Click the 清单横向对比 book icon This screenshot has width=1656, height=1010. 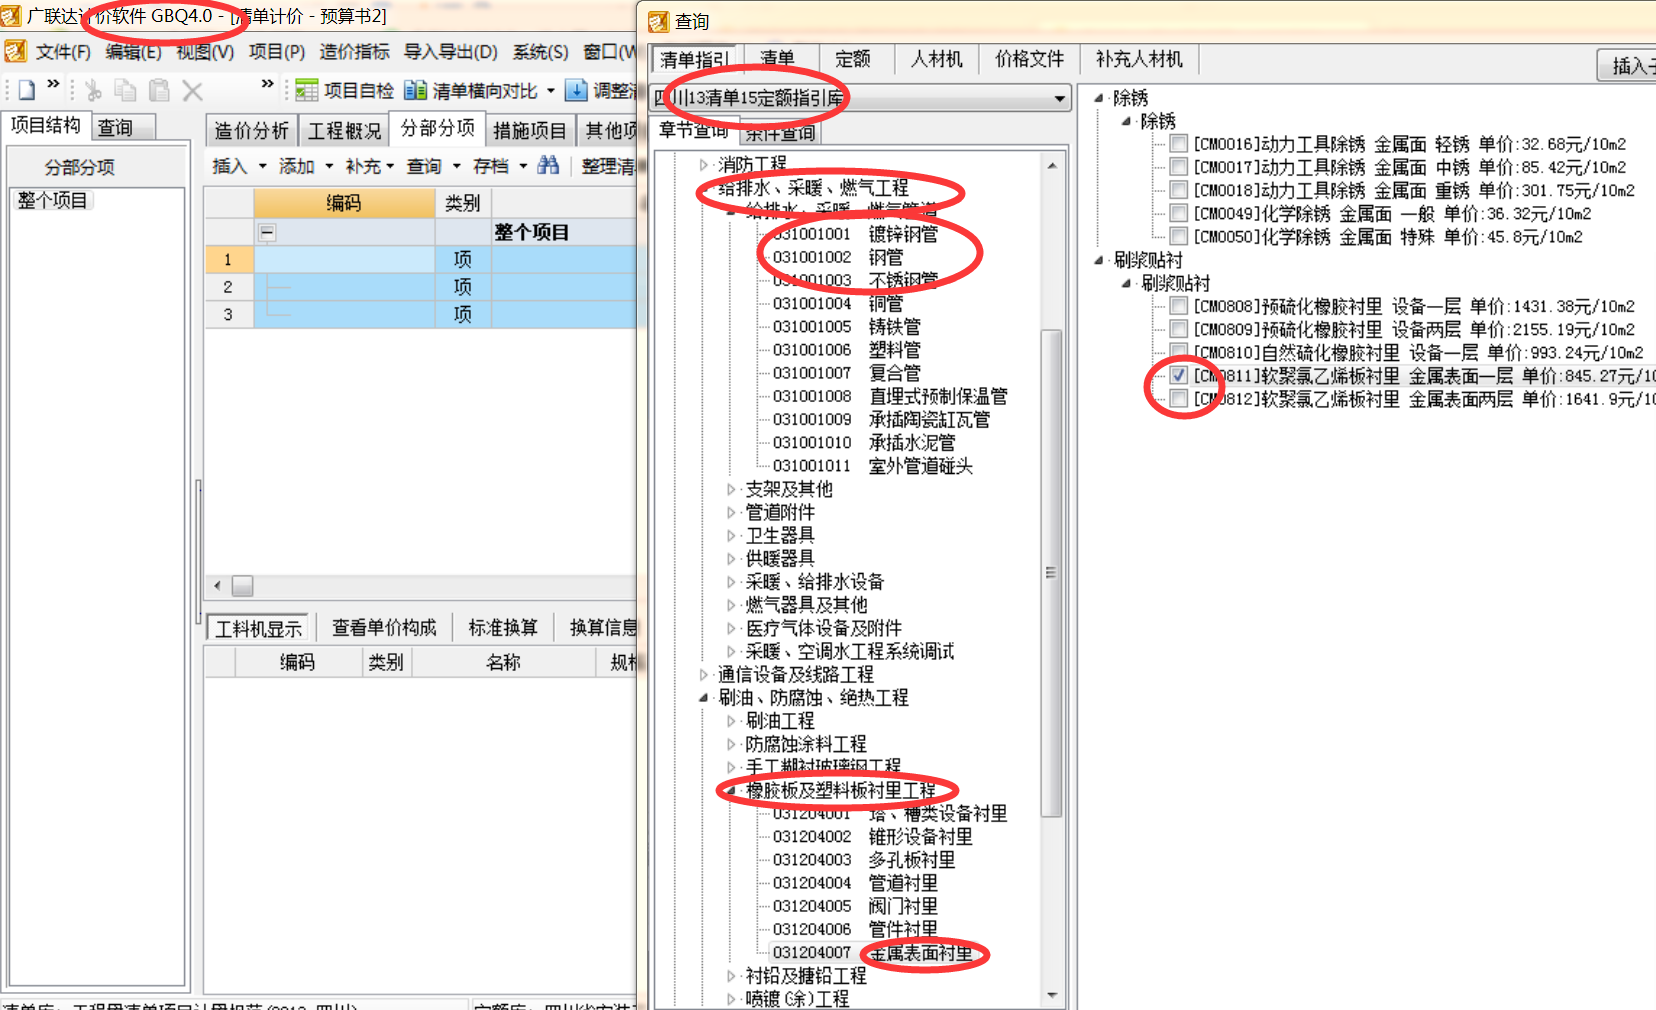point(415,91)
